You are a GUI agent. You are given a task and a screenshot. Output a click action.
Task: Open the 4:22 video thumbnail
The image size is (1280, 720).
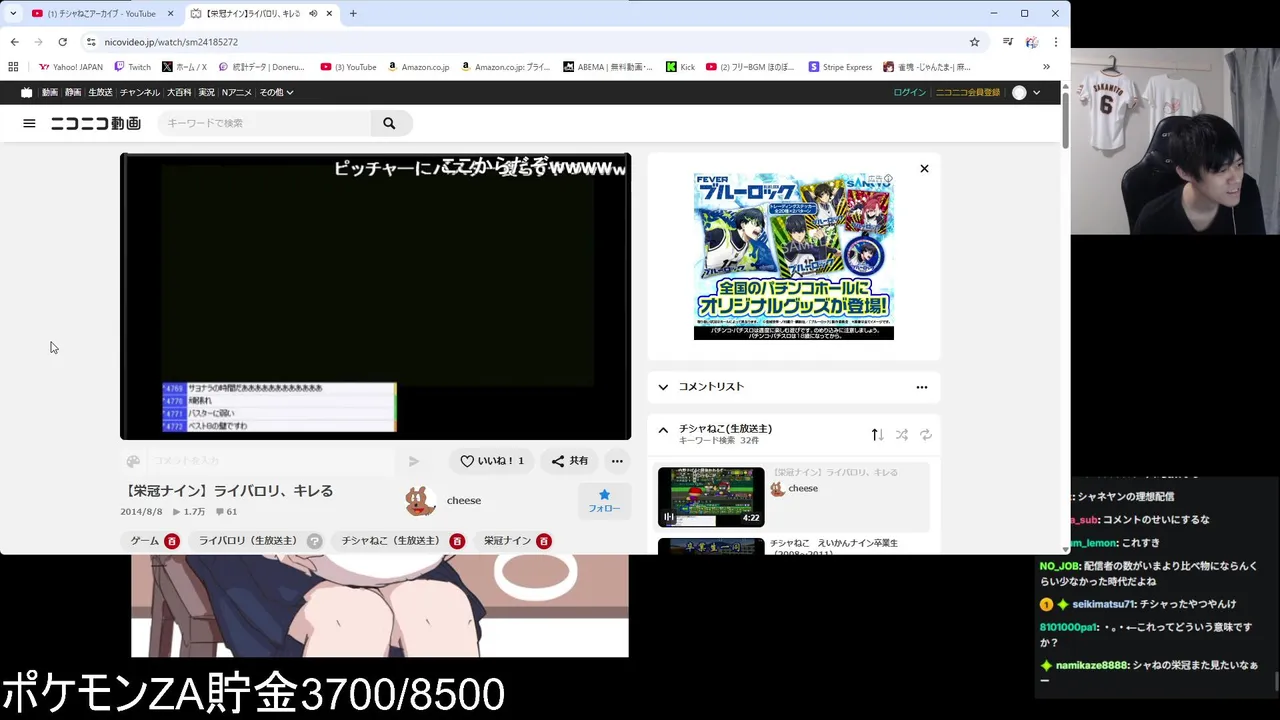tap(711, 497)
